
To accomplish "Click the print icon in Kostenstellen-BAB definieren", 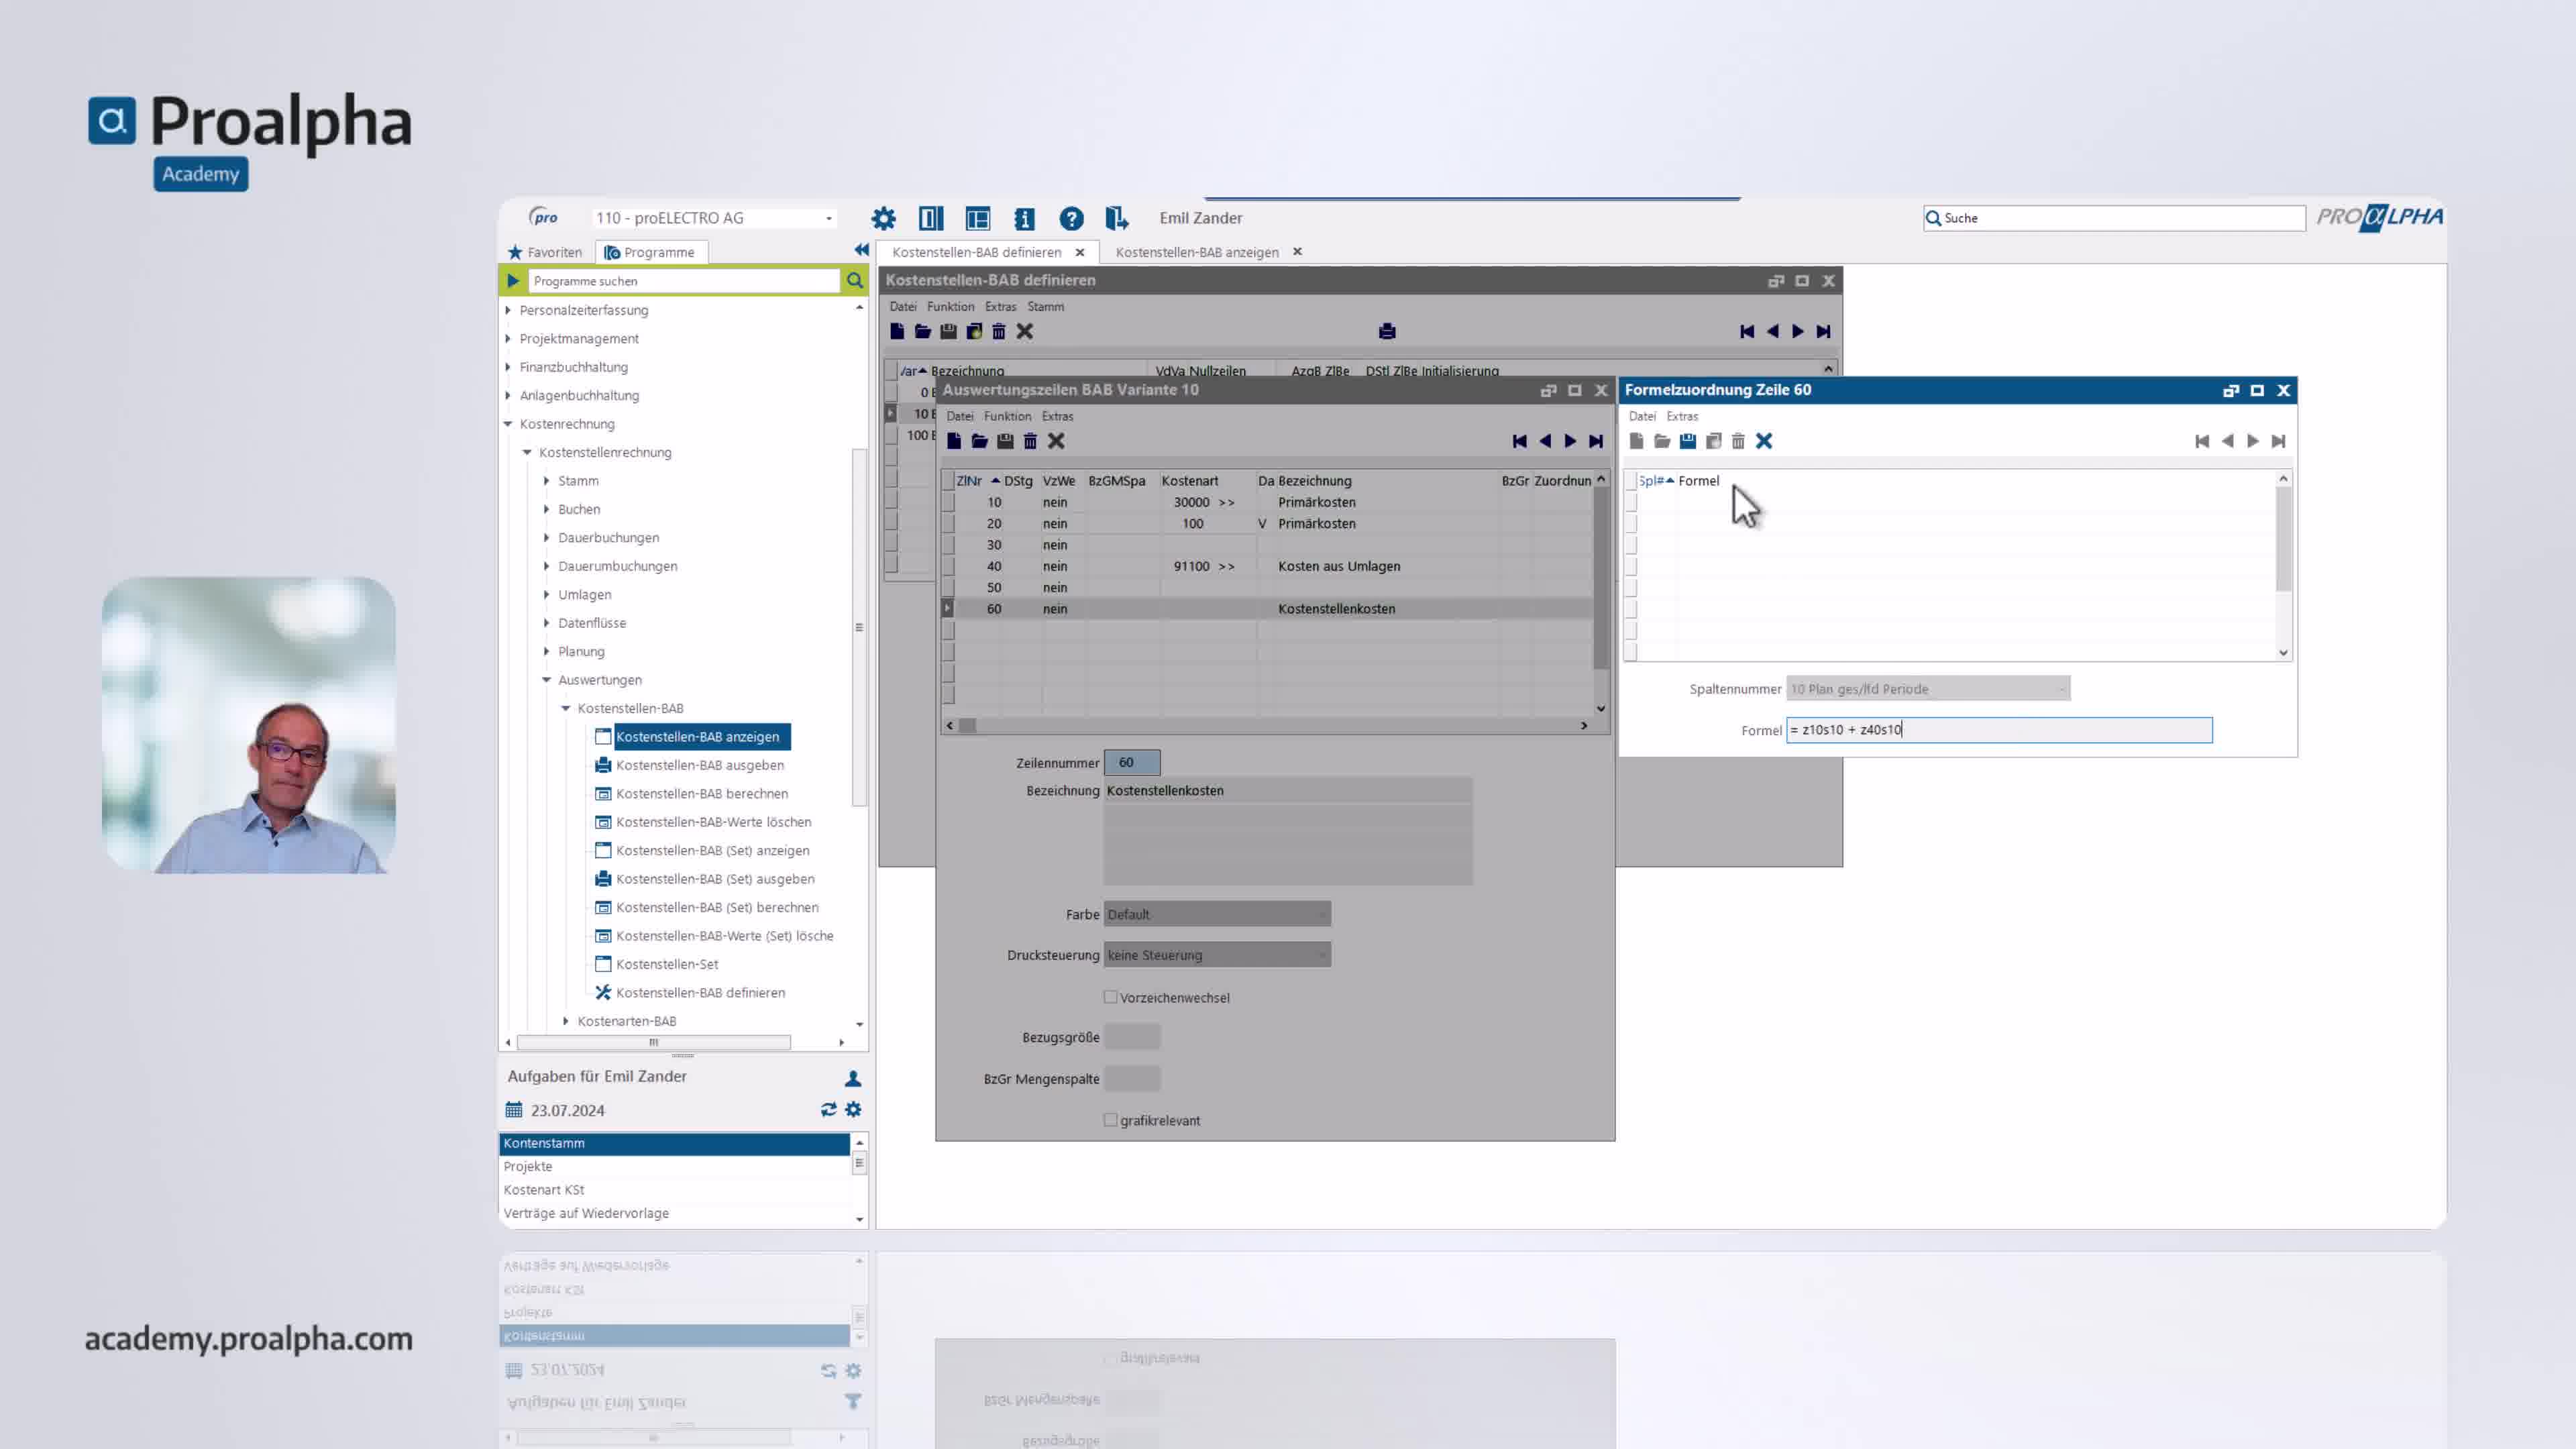I will tap(1387, 331).
